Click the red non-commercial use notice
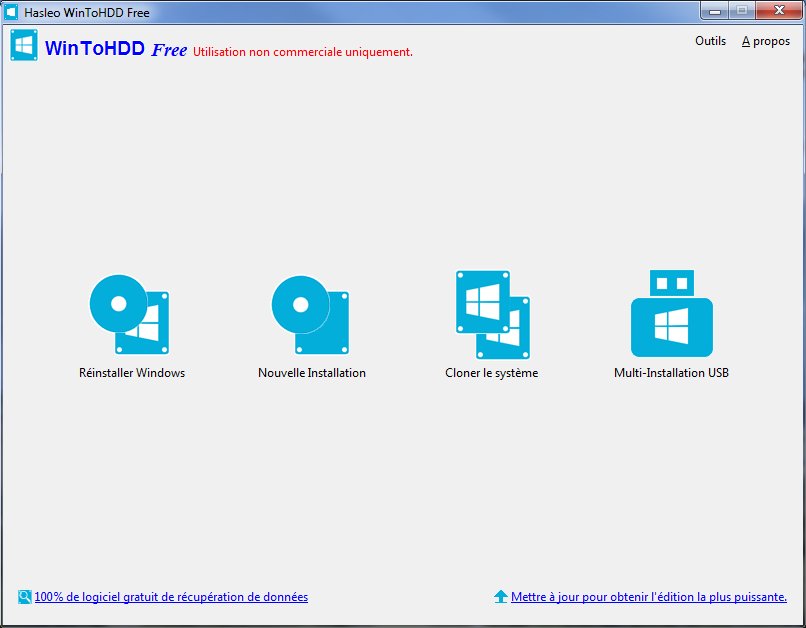Image resolution: width=806 pixels, height=628 pixels. pyautogui.click(x=303, y=52)
